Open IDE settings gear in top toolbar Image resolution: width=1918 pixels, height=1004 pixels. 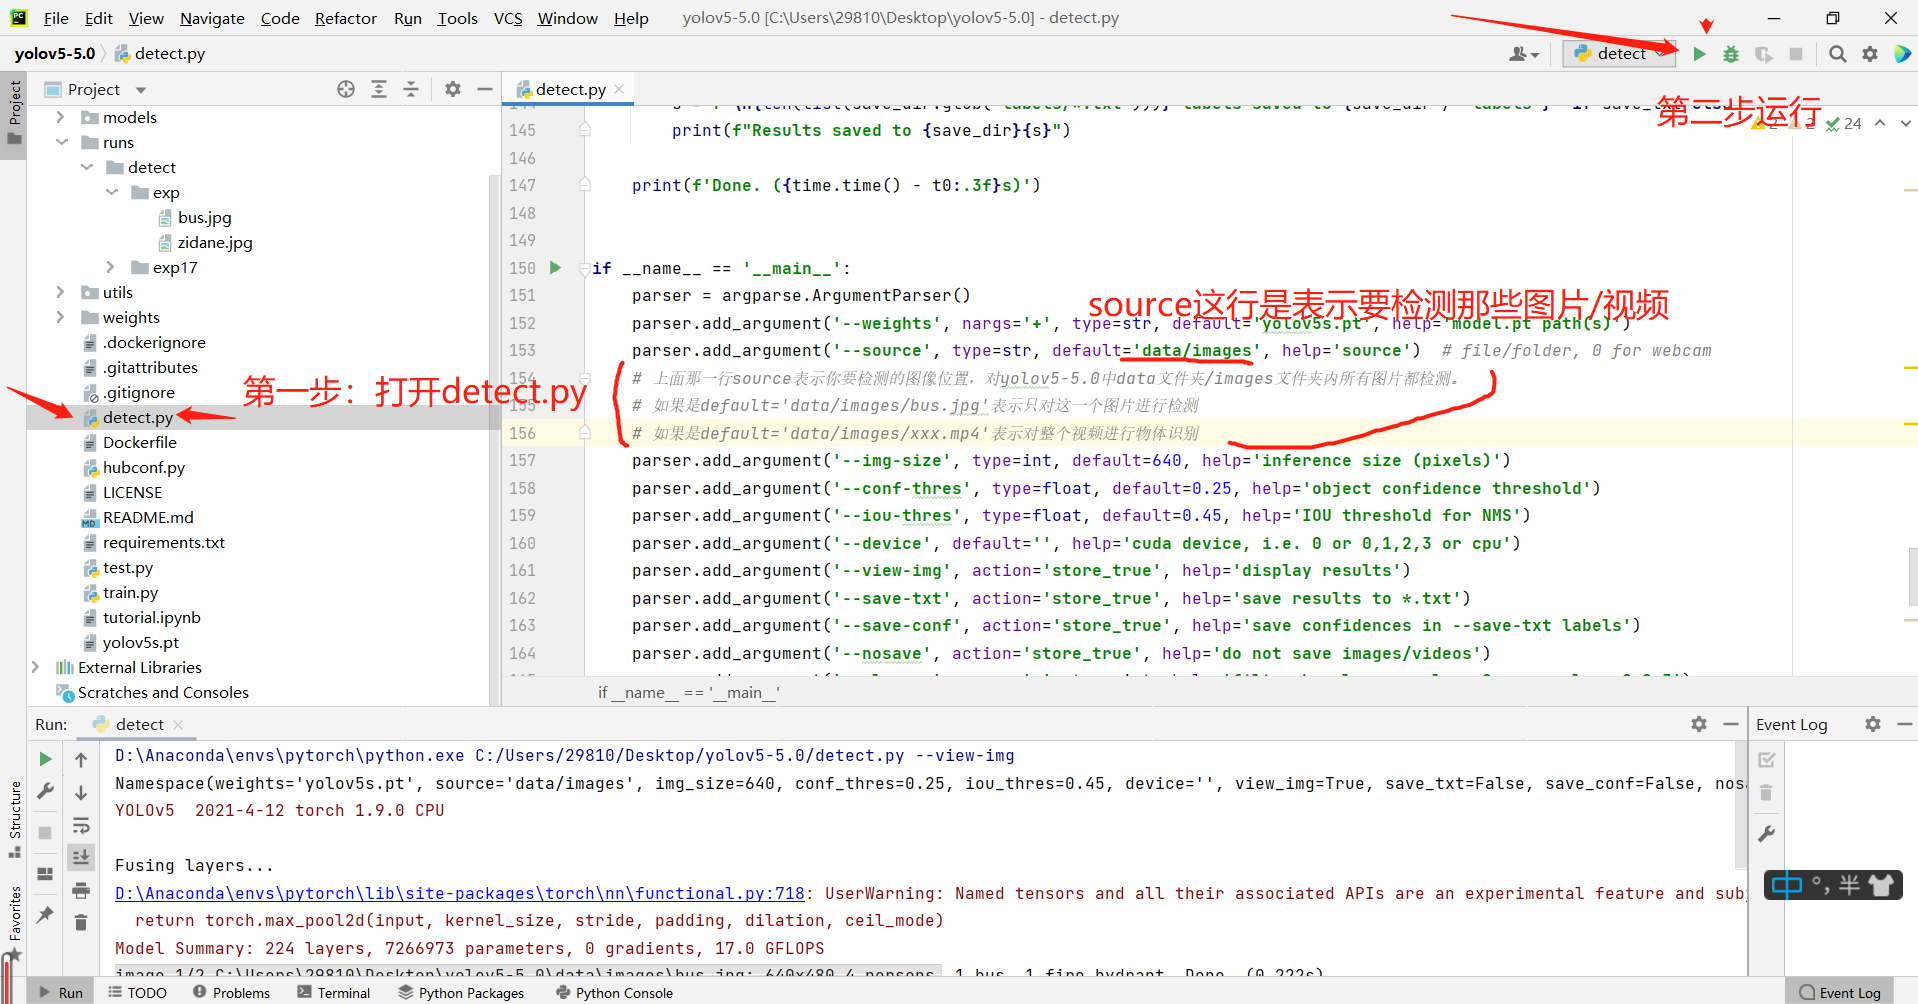[x=1870, y=54]
